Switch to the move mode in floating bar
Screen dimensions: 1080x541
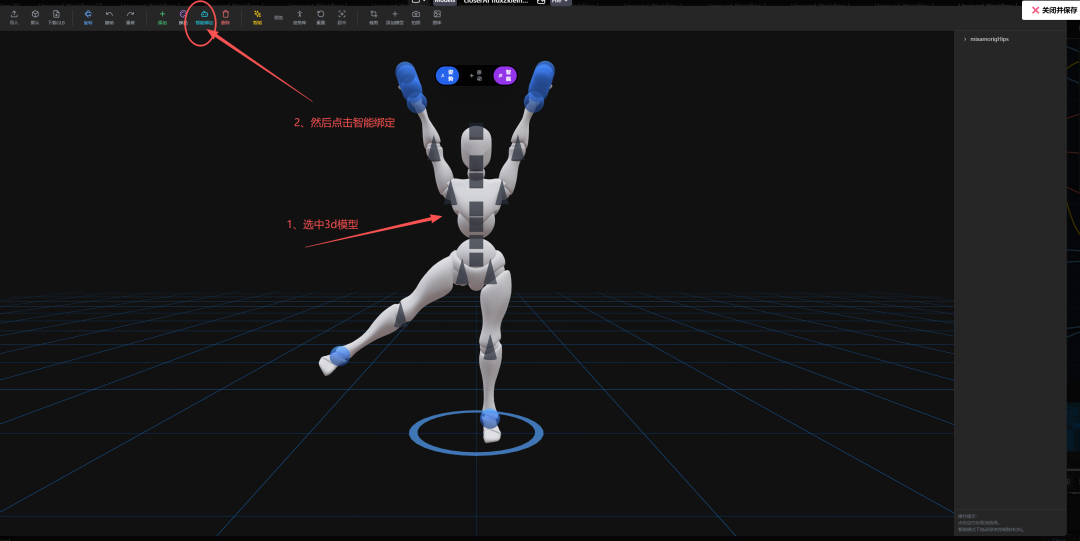click(x=476, y=76)
